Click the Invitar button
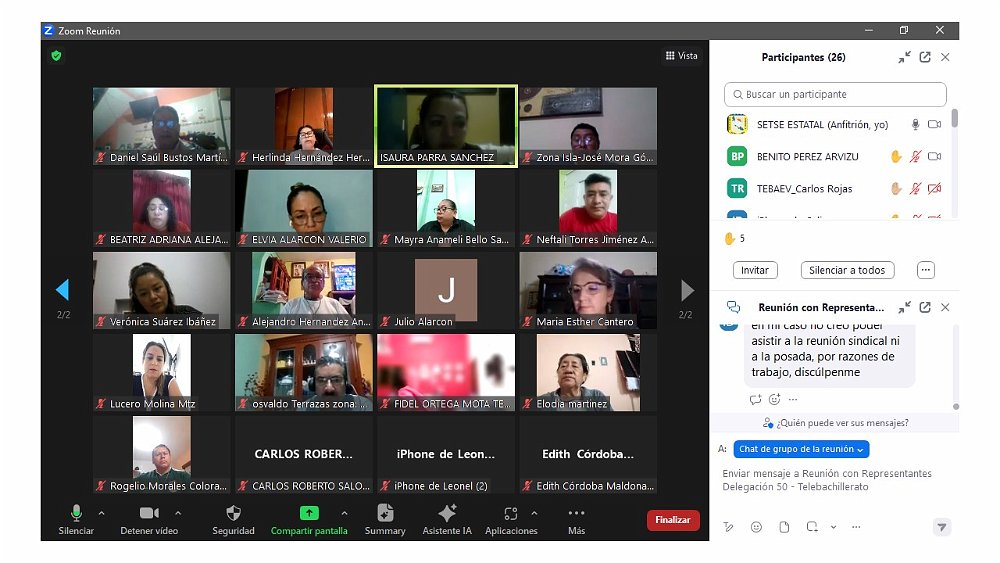 click(755, 270)
